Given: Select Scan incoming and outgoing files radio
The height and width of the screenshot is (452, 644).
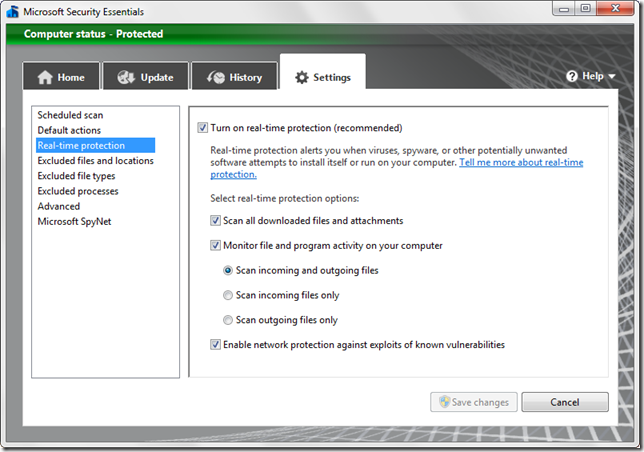Looking at the screenshot, I should (x=228, y=271).
